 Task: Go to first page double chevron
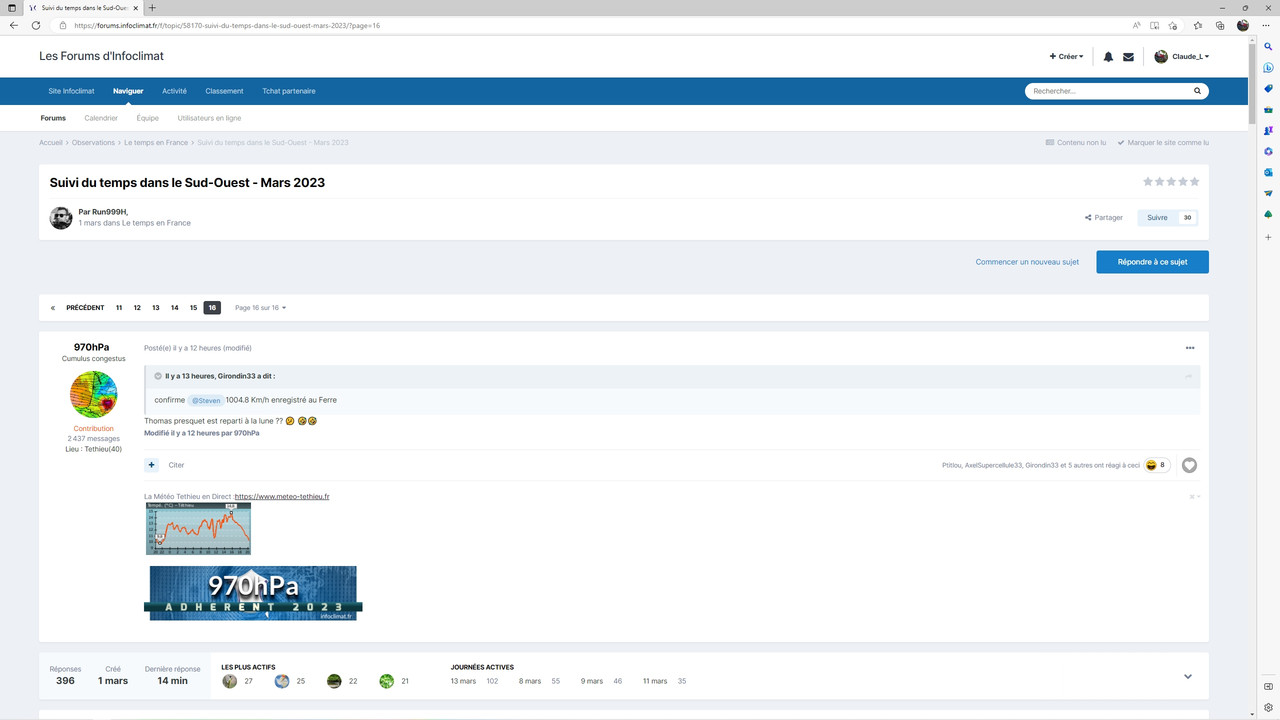click(x=52, y=308)
